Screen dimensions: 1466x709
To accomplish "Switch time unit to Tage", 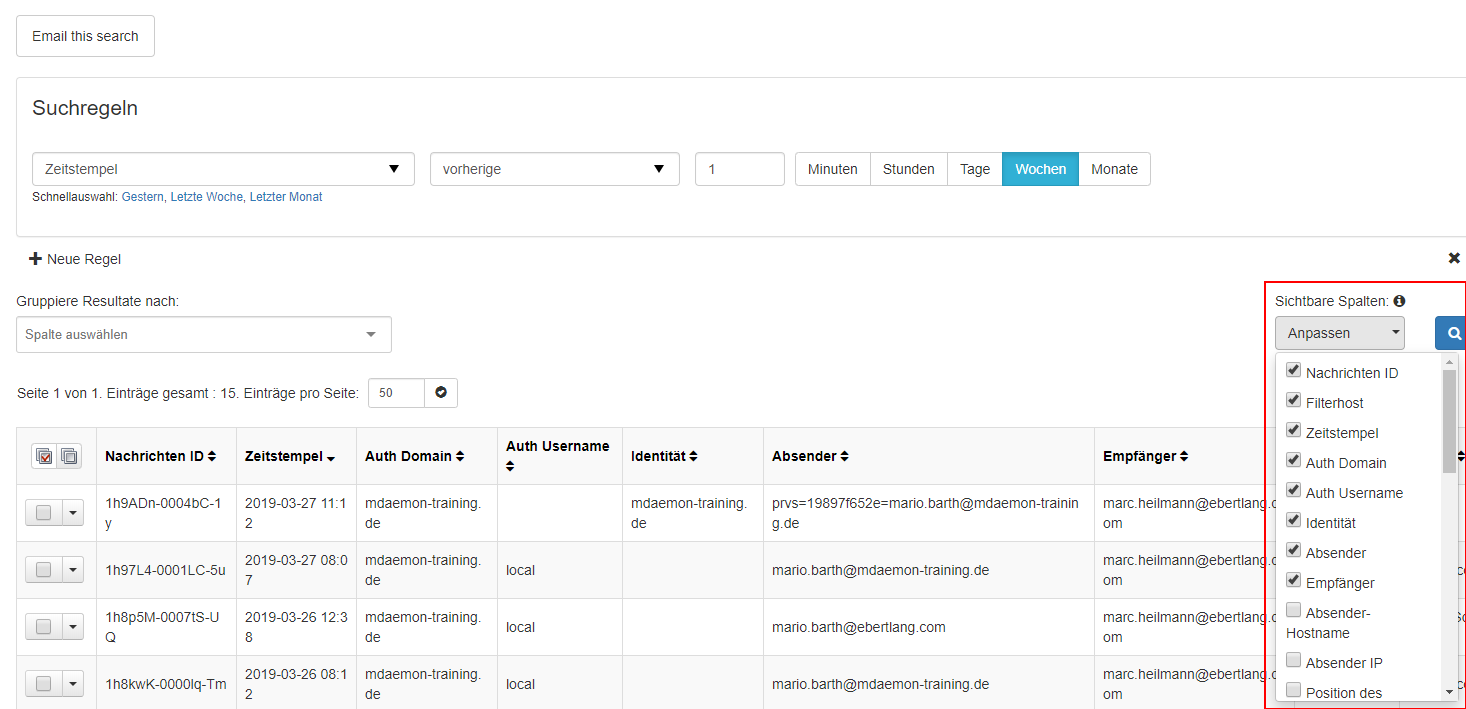I will click(974, 169).
